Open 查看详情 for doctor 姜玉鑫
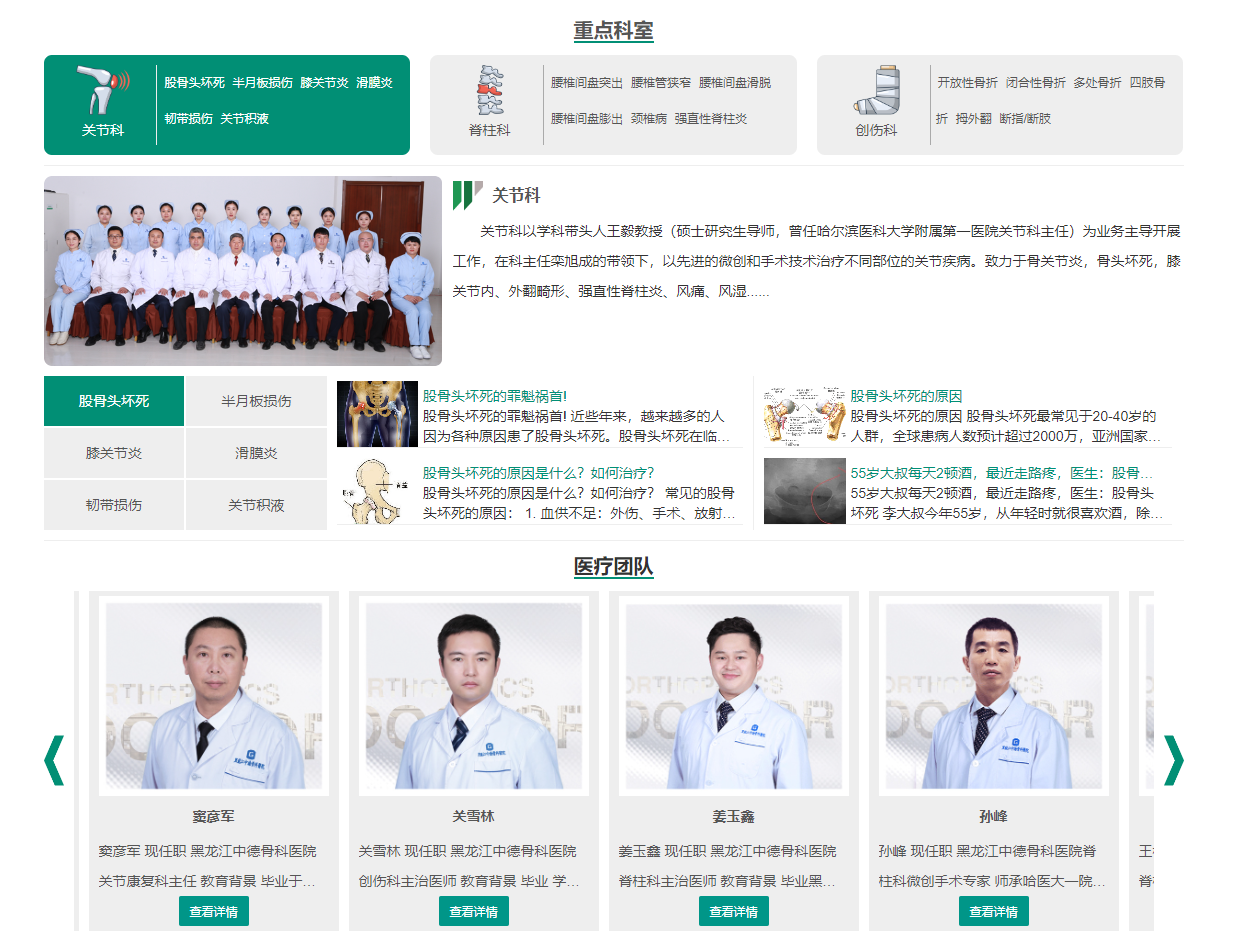Image resolution: width=1241 pixels, height=940 pixels. click(734, 911)
